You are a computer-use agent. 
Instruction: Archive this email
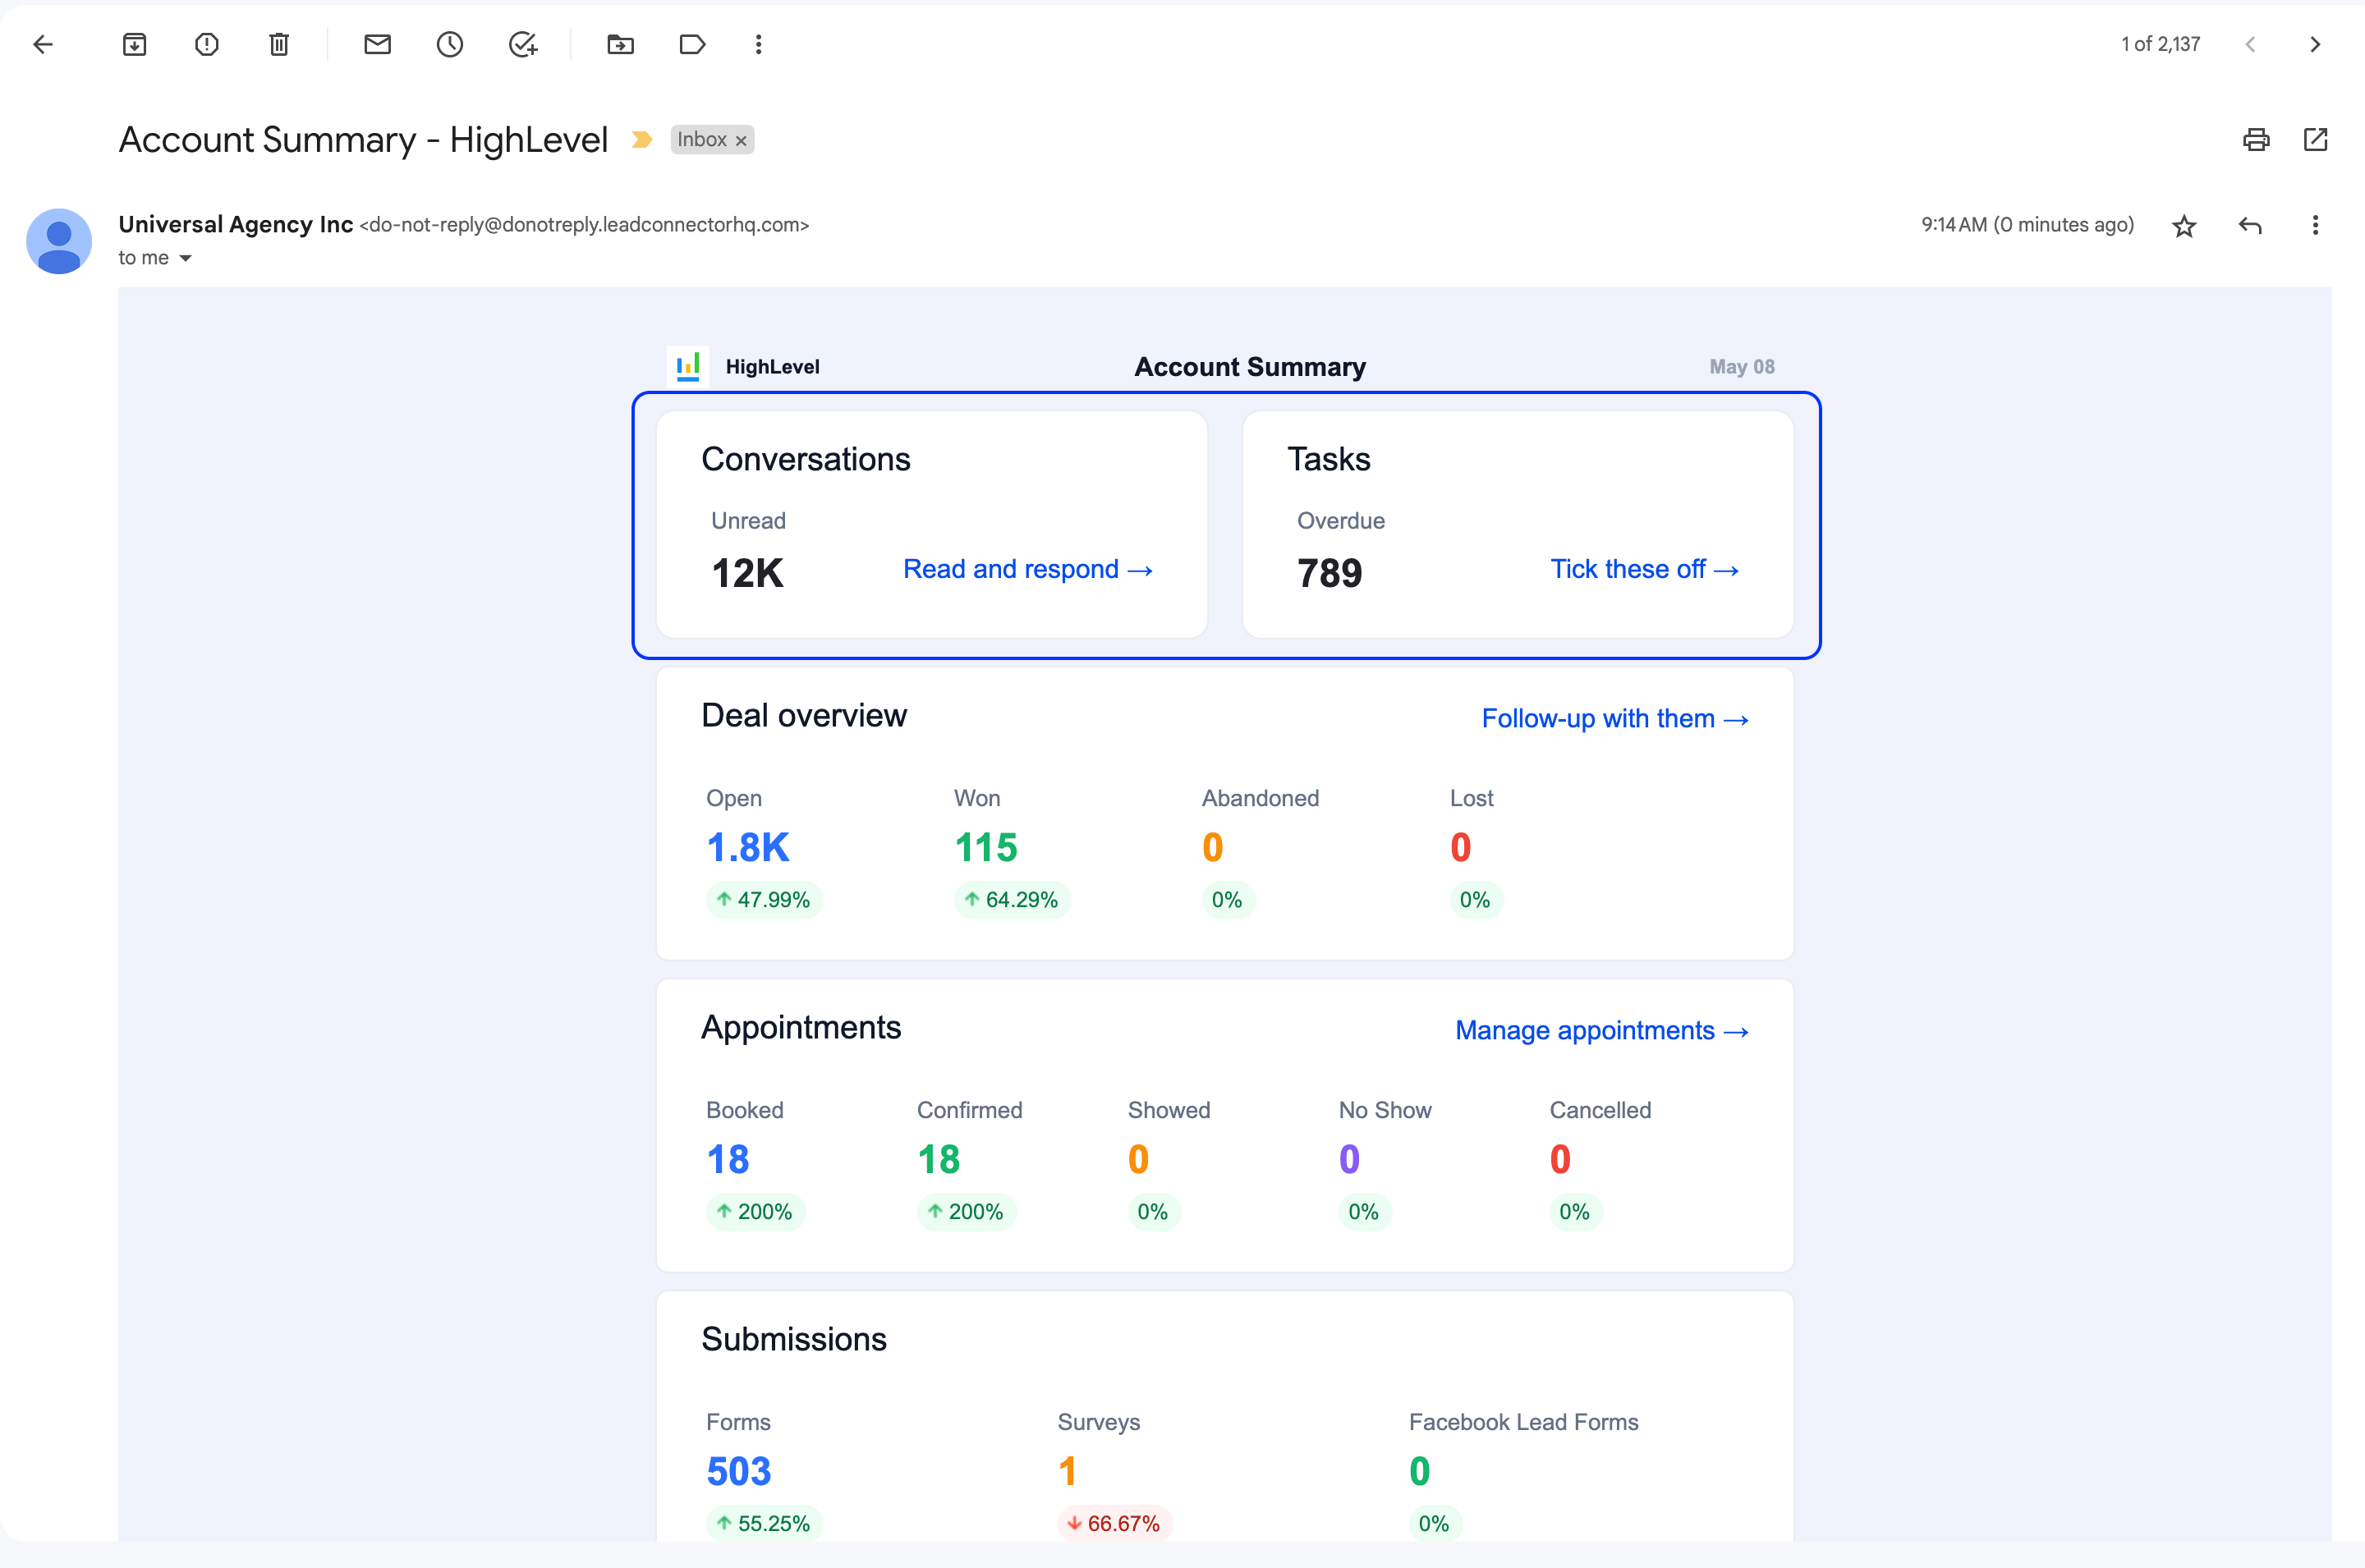(x=134, y=44)
